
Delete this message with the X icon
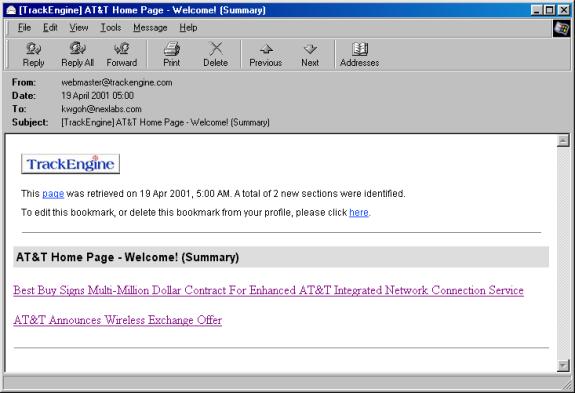pyautogui.click(x=216, y=55)
